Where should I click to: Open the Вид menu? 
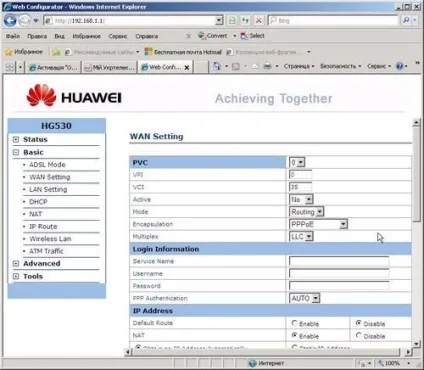tap(59, 36)
